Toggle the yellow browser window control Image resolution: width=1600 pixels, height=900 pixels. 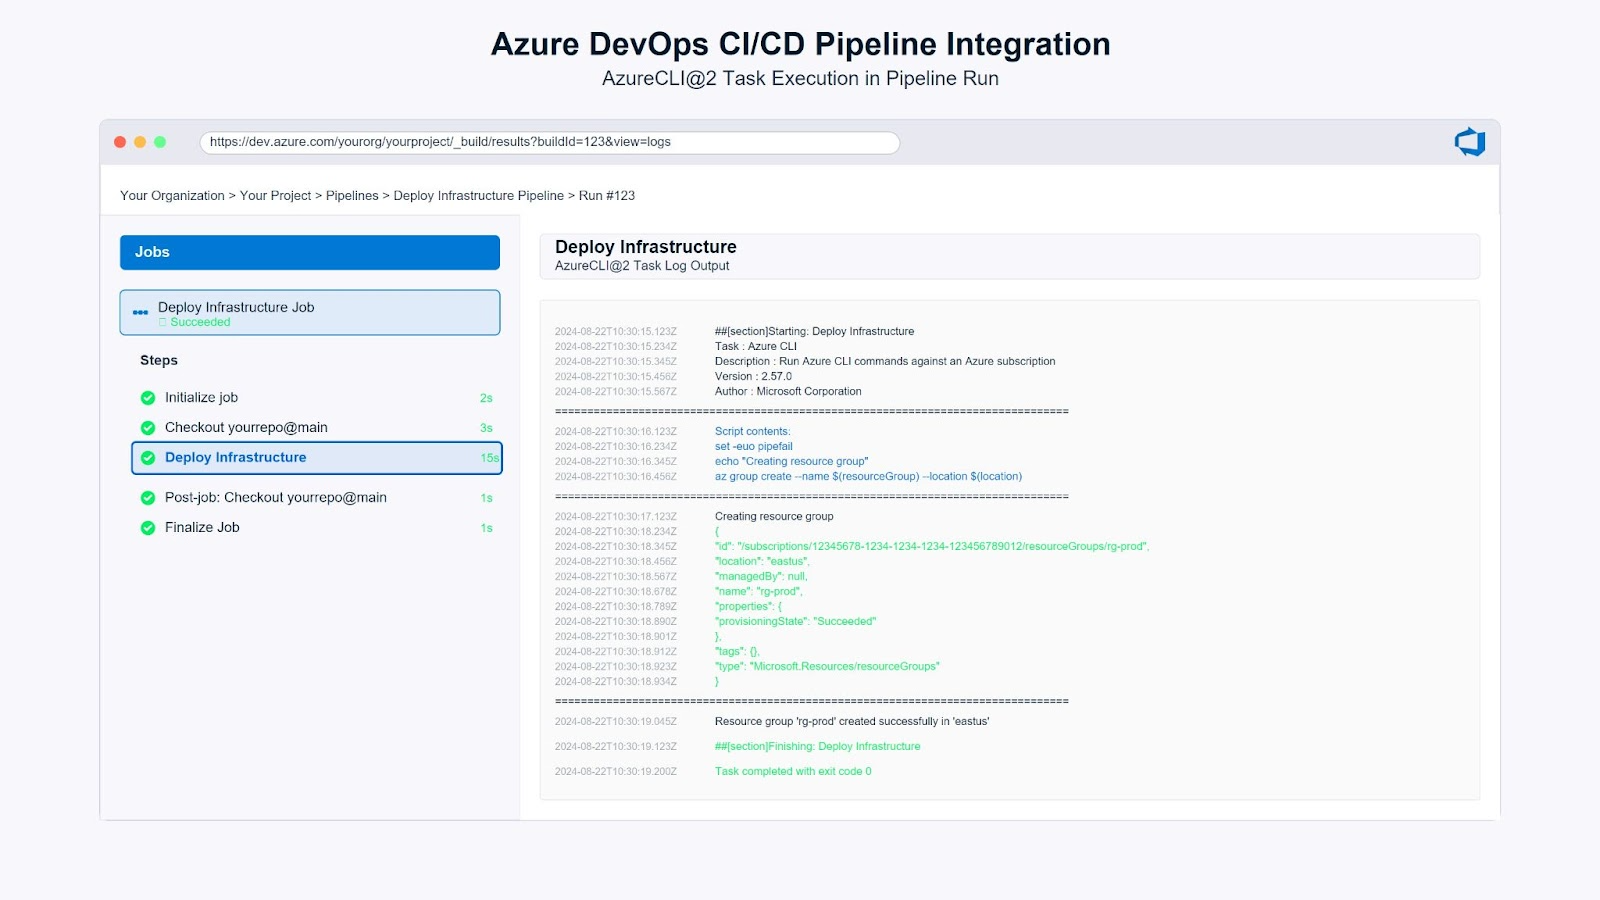(141, 141)
